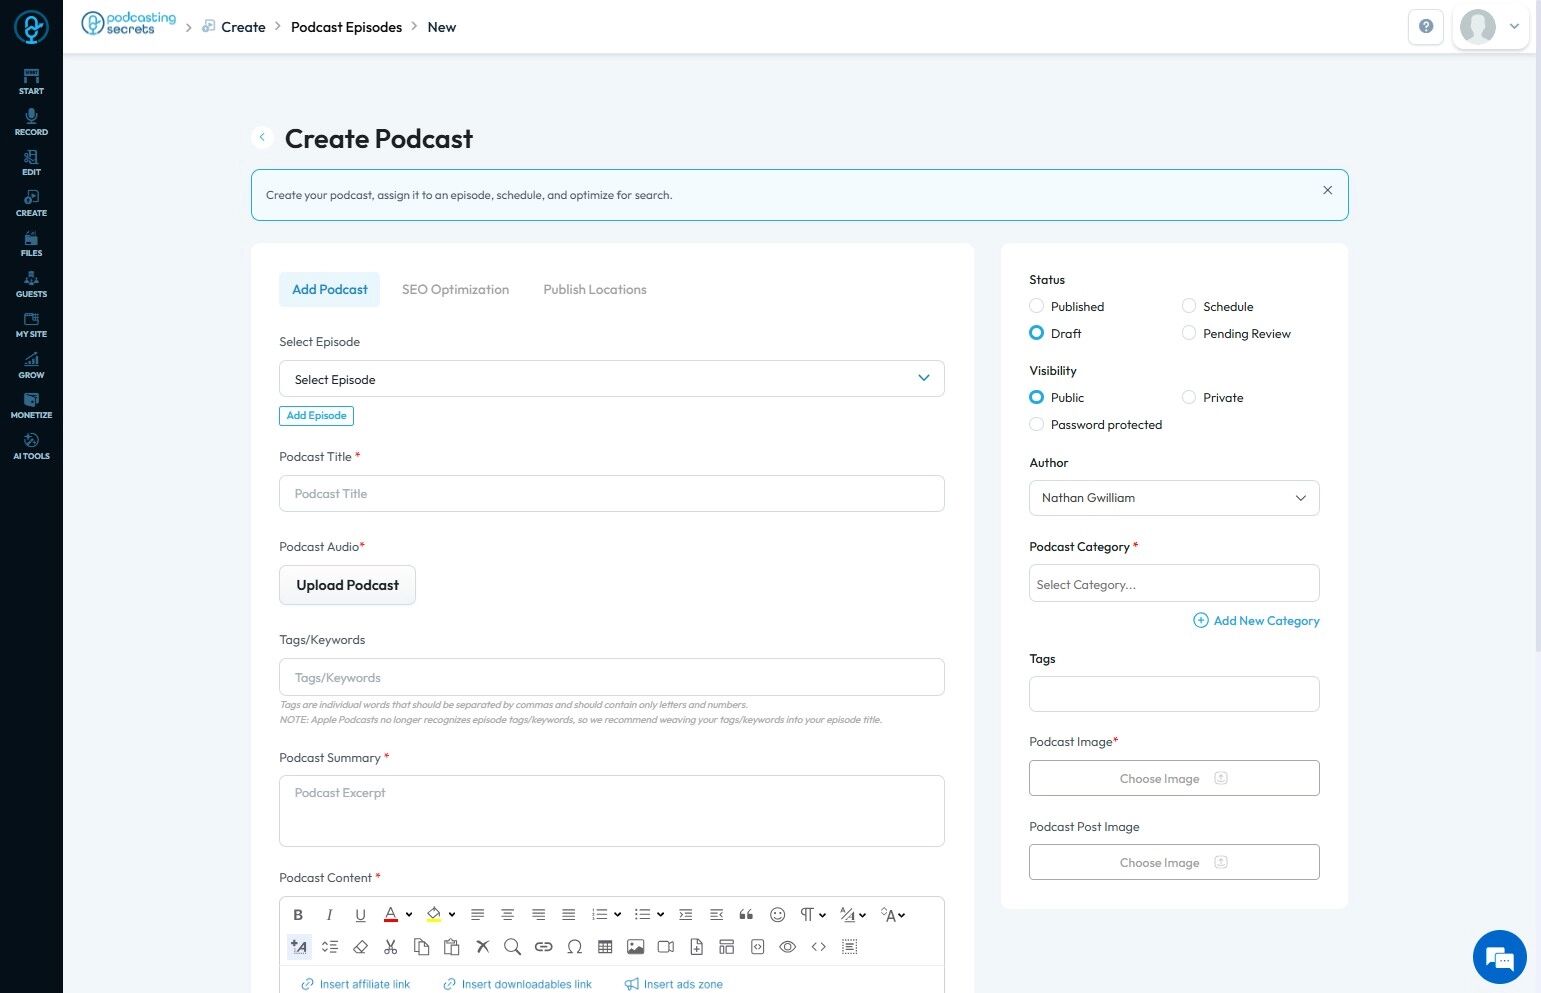Click the Upload Podcast button
The image size is (1541, 993).
(x=347, y=585)
